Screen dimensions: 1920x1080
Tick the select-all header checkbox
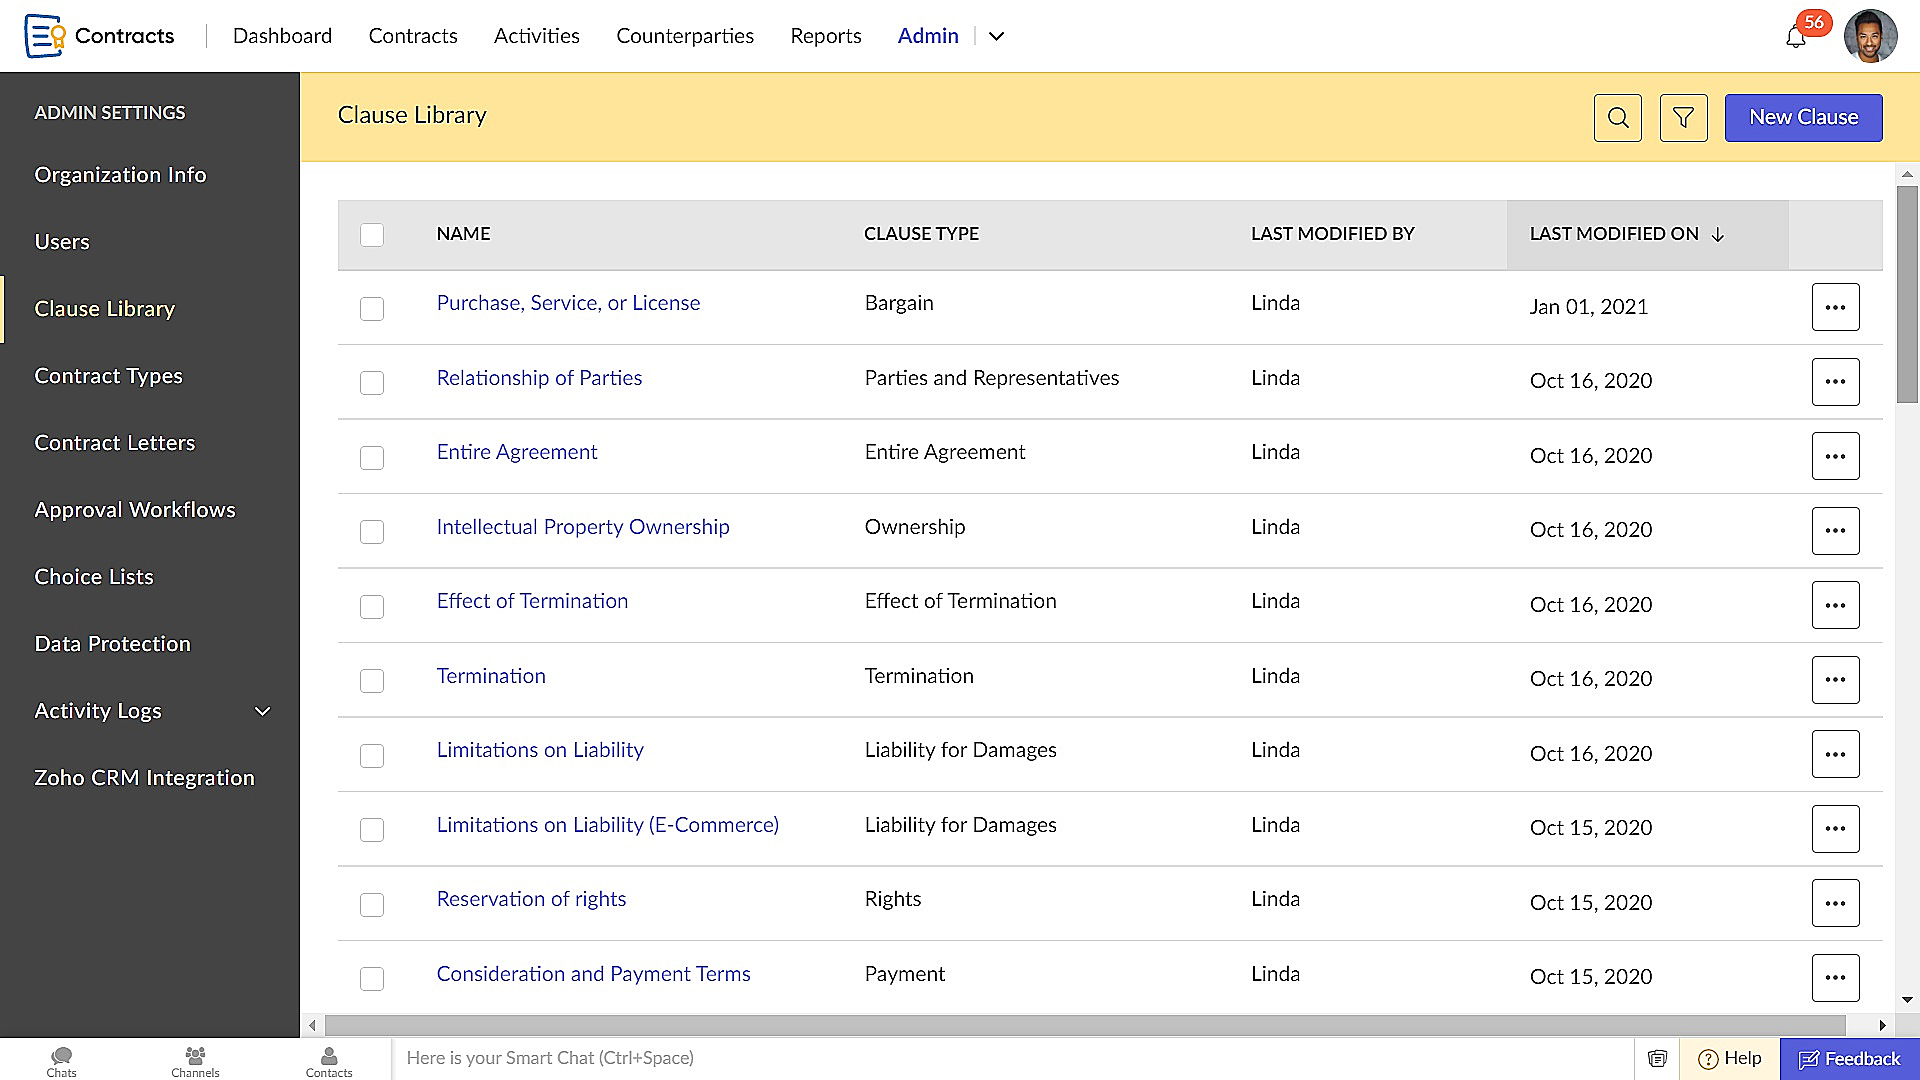pyautogui.click(x=372, y=235)
